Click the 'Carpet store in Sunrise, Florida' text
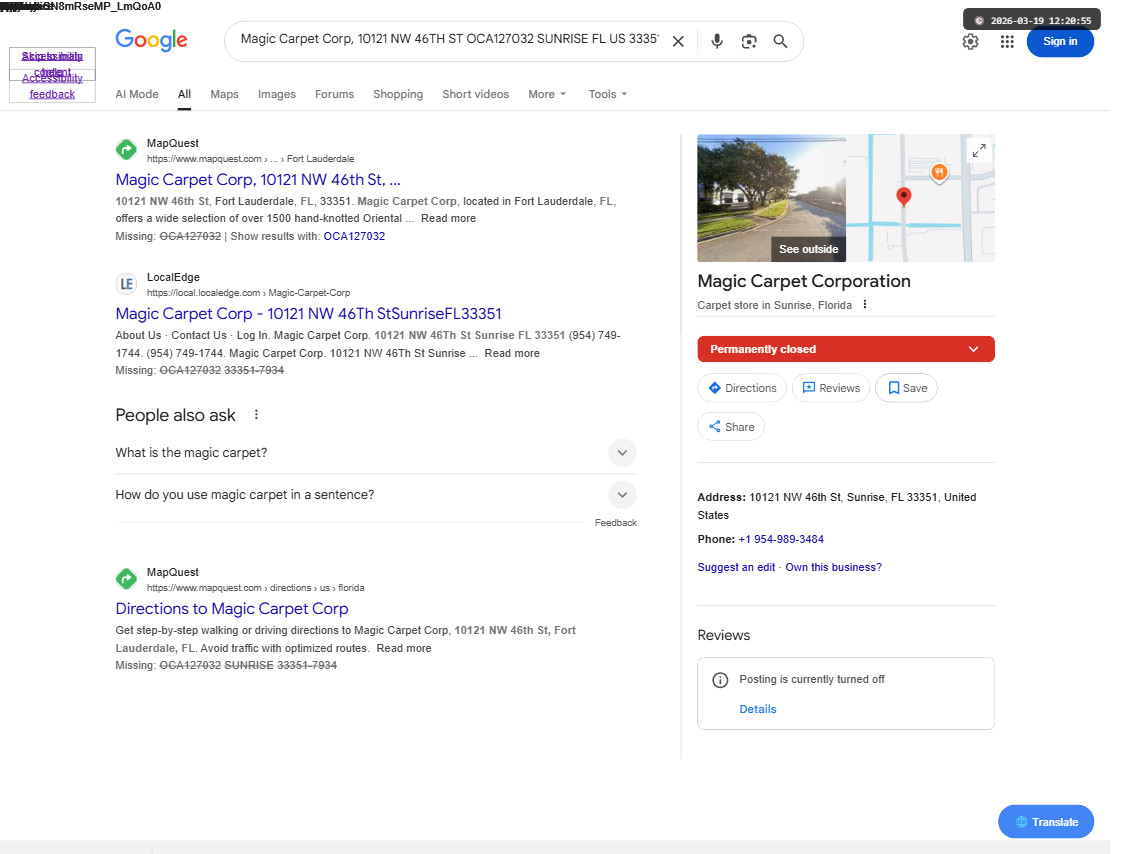Viewport: 1124px width, 854px height. click(x=774, y=305)
